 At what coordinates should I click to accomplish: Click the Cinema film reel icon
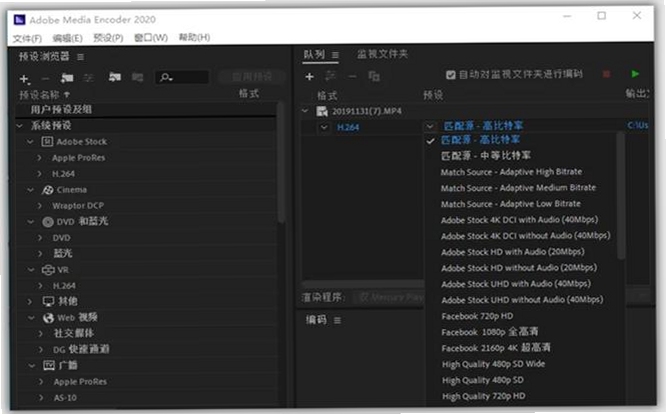click(x=48, y=190)
